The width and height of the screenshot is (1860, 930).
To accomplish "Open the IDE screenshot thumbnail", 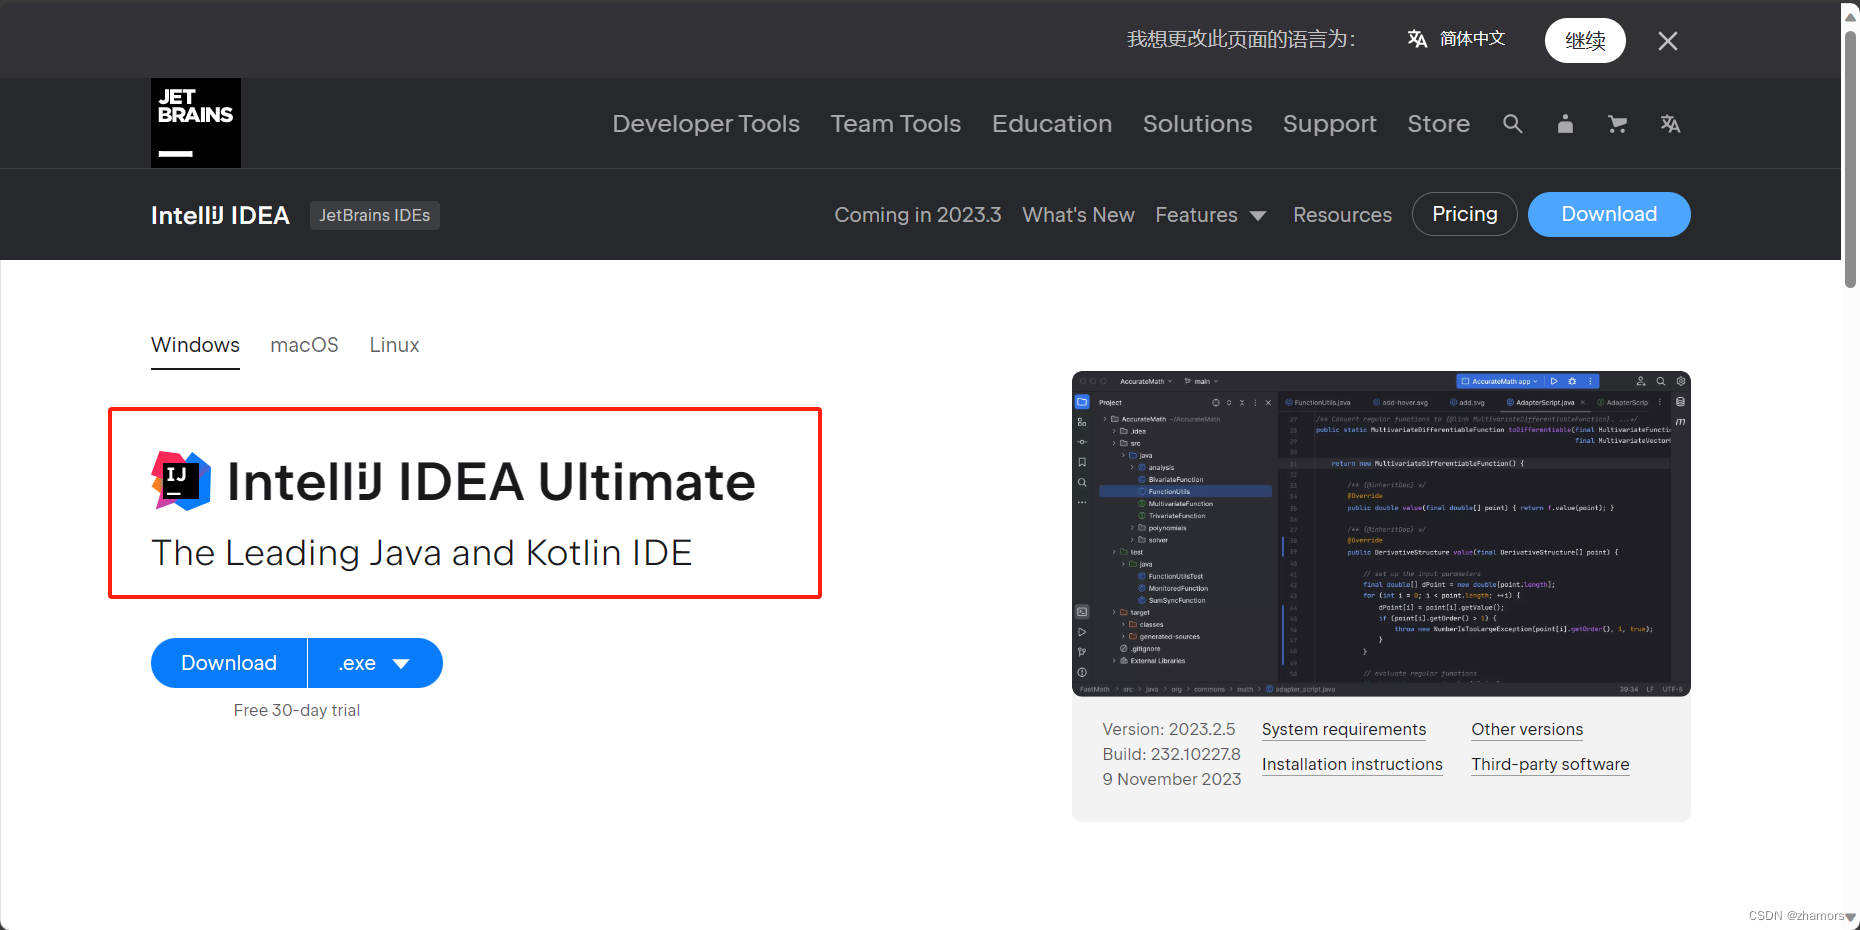I will (x=1381, y=534).
